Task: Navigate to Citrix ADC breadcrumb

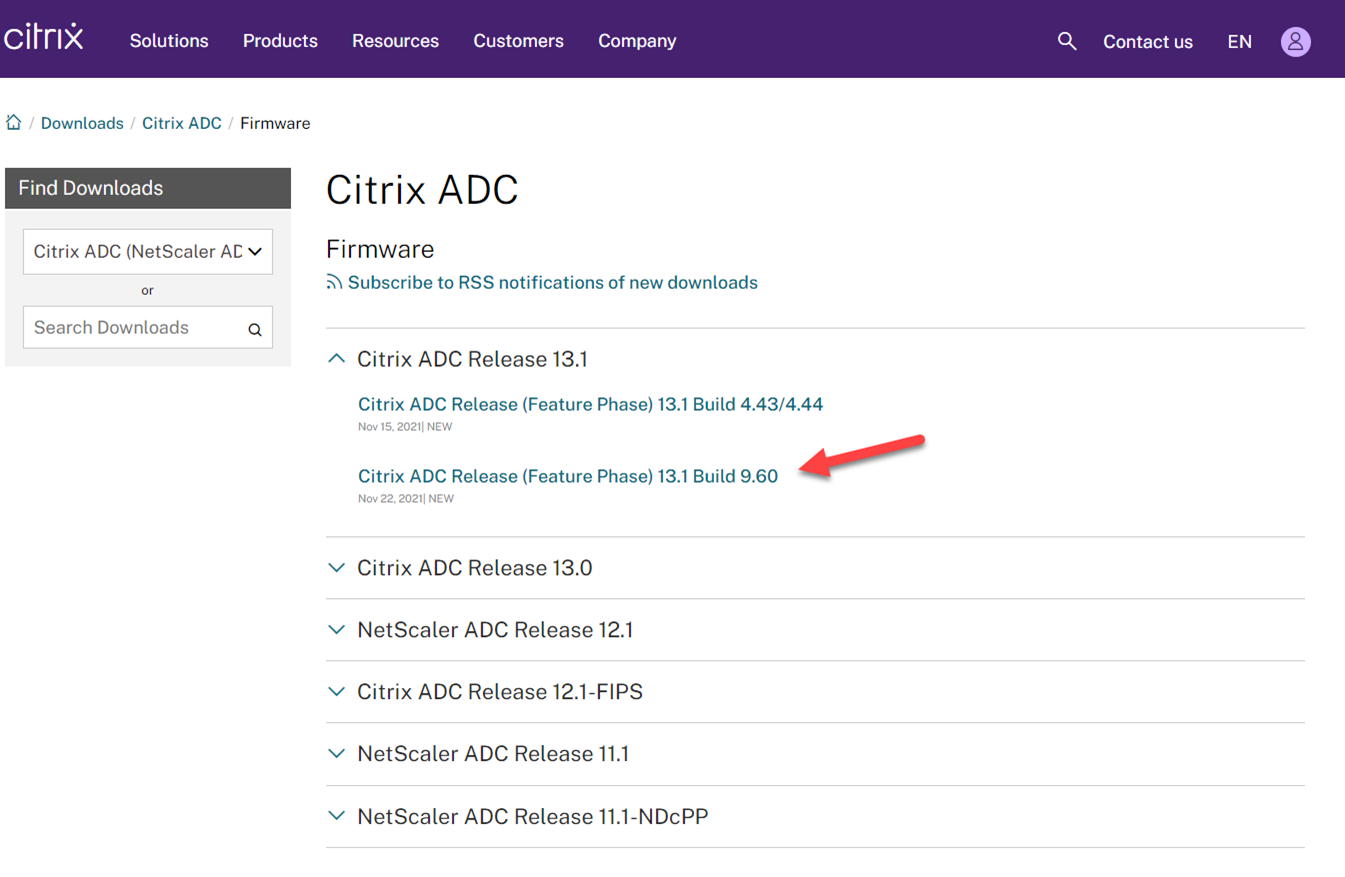Action: 182,123
